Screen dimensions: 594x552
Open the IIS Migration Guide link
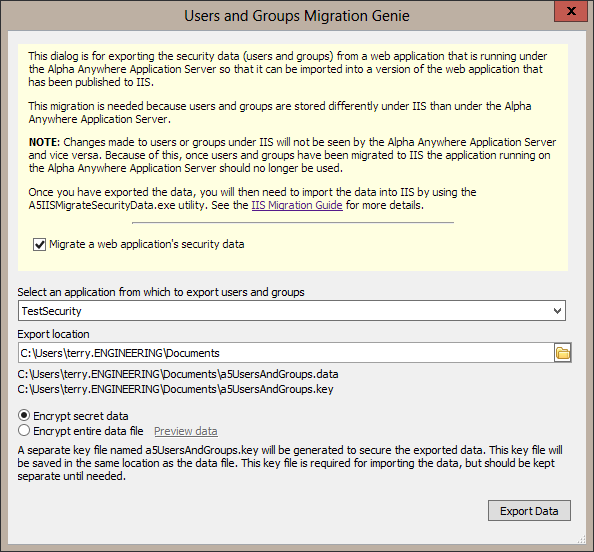point(297,205)
